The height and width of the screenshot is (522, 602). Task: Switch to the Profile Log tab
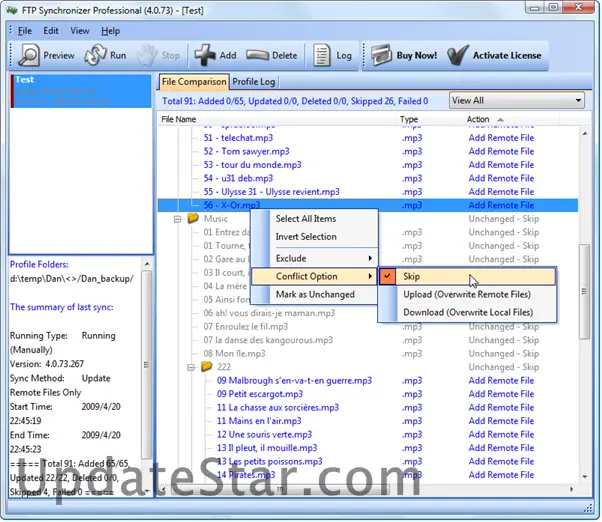(254, 82)
